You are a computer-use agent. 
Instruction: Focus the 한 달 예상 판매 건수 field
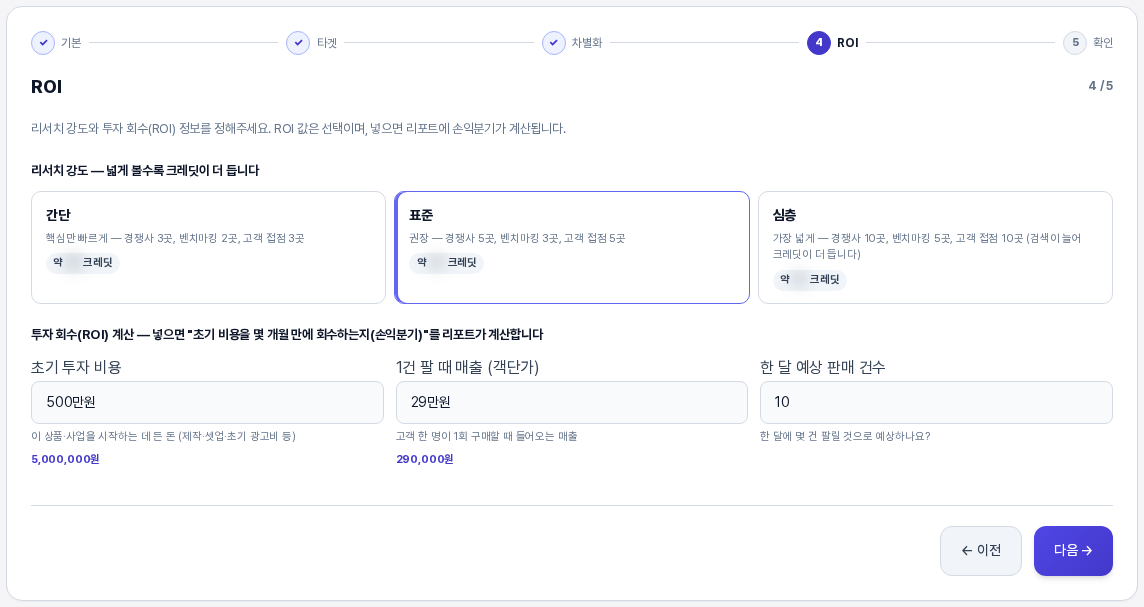936,402
